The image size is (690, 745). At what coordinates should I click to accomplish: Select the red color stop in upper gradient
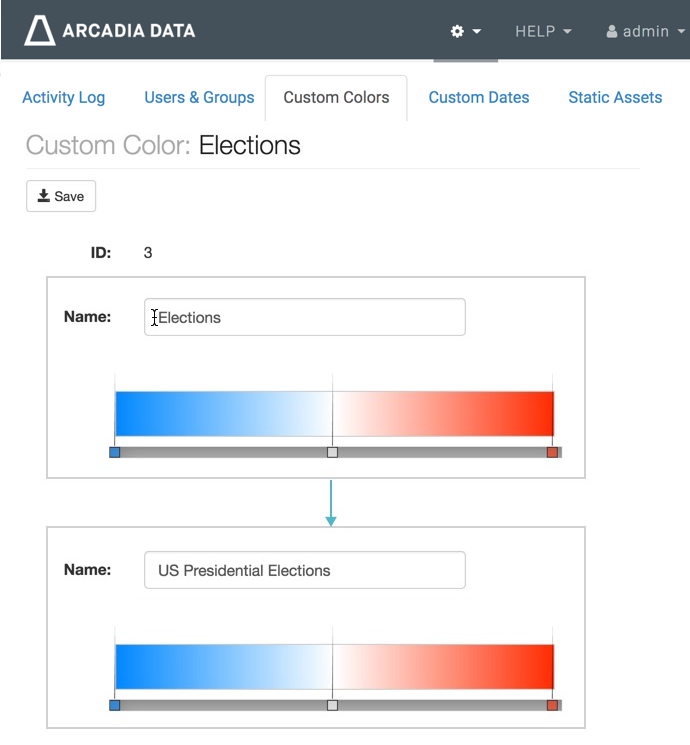point(552,452)
